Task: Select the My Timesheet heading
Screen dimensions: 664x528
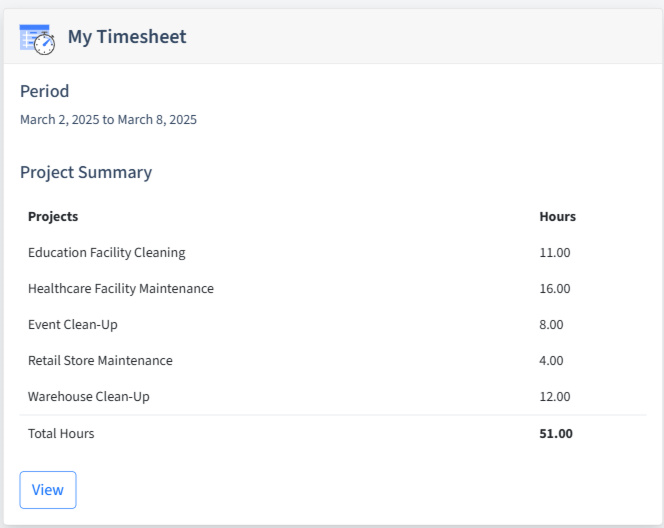Action: click(127, 37)
